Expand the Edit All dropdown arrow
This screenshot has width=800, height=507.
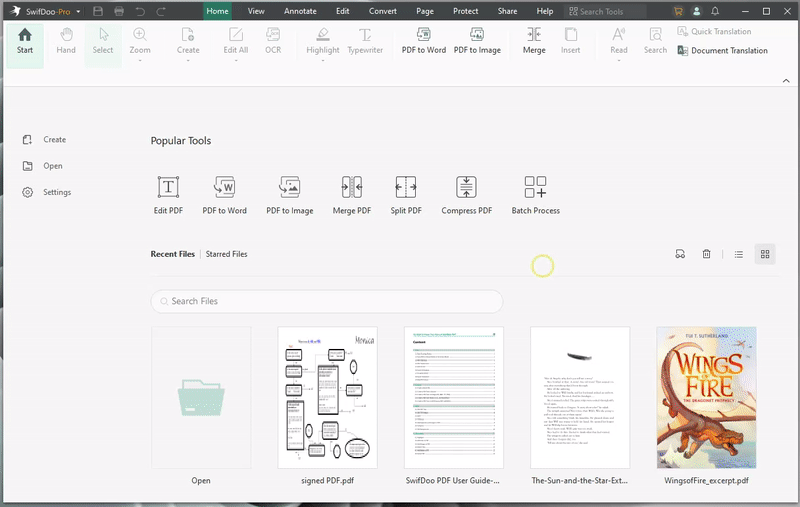click(236, 61)
